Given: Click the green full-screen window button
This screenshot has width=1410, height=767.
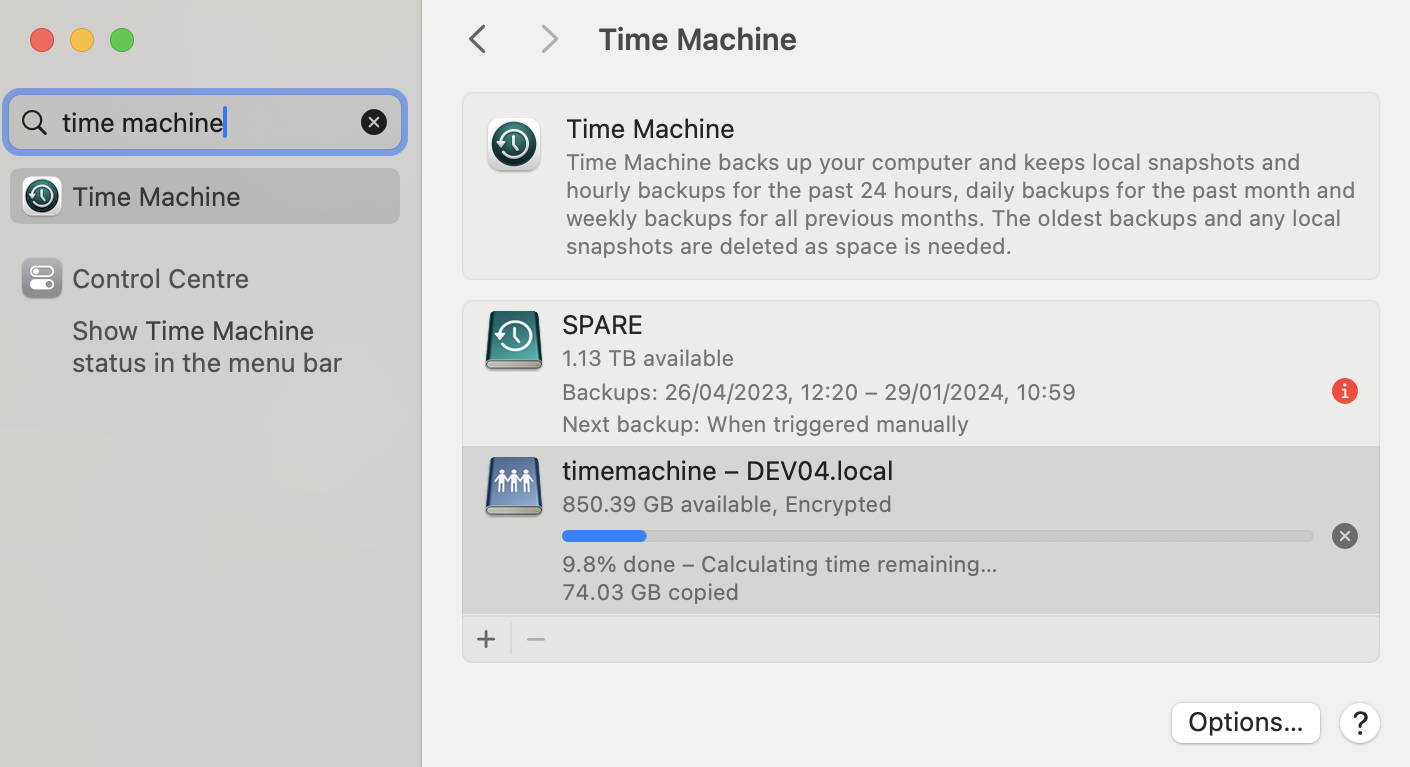Looking at the screenshot, I should pyautogui.click(x=122, y=40).
